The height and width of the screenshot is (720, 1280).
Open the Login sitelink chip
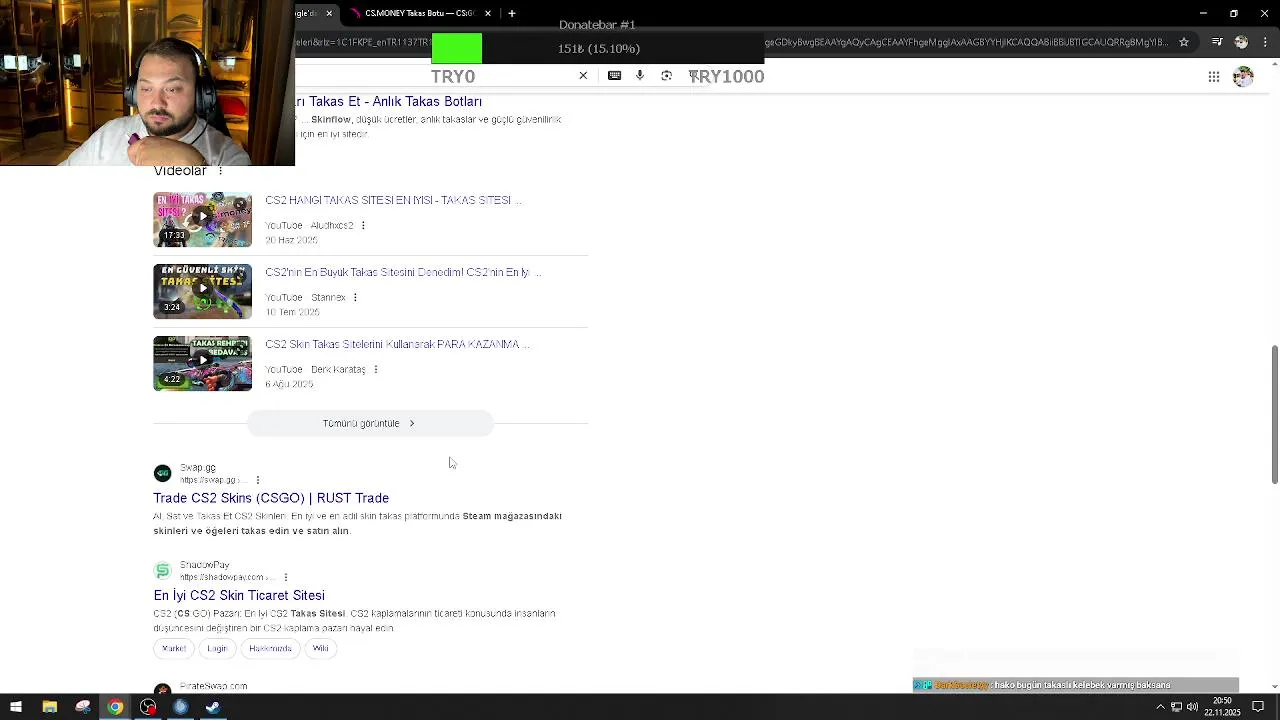click(217, 648)
